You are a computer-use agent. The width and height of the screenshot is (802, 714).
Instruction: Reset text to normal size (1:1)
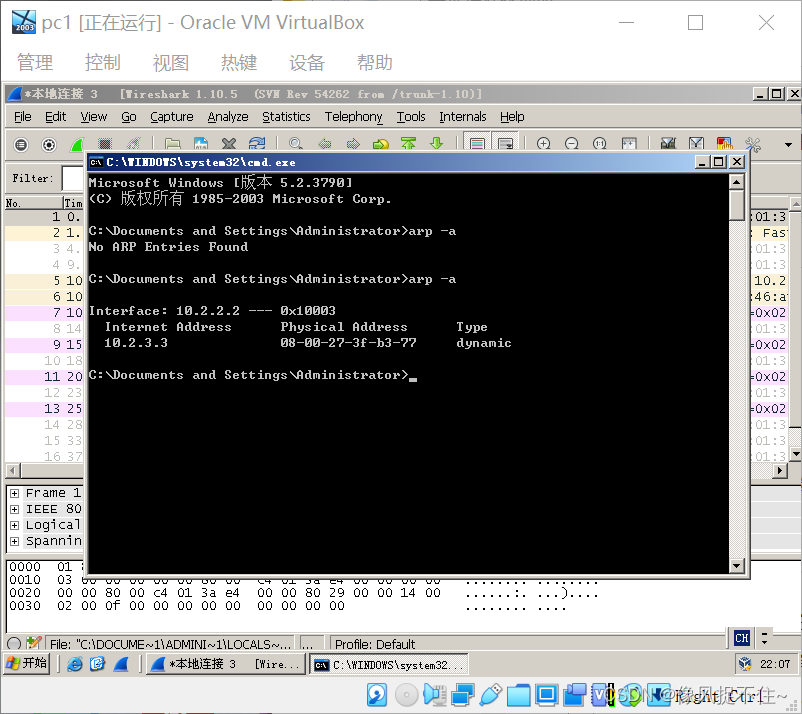(x=599, y=145)
